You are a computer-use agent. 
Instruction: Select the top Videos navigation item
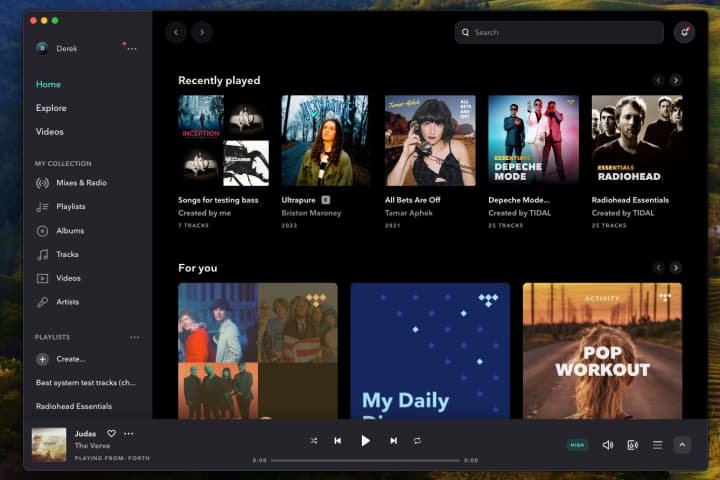coord(50,132)
